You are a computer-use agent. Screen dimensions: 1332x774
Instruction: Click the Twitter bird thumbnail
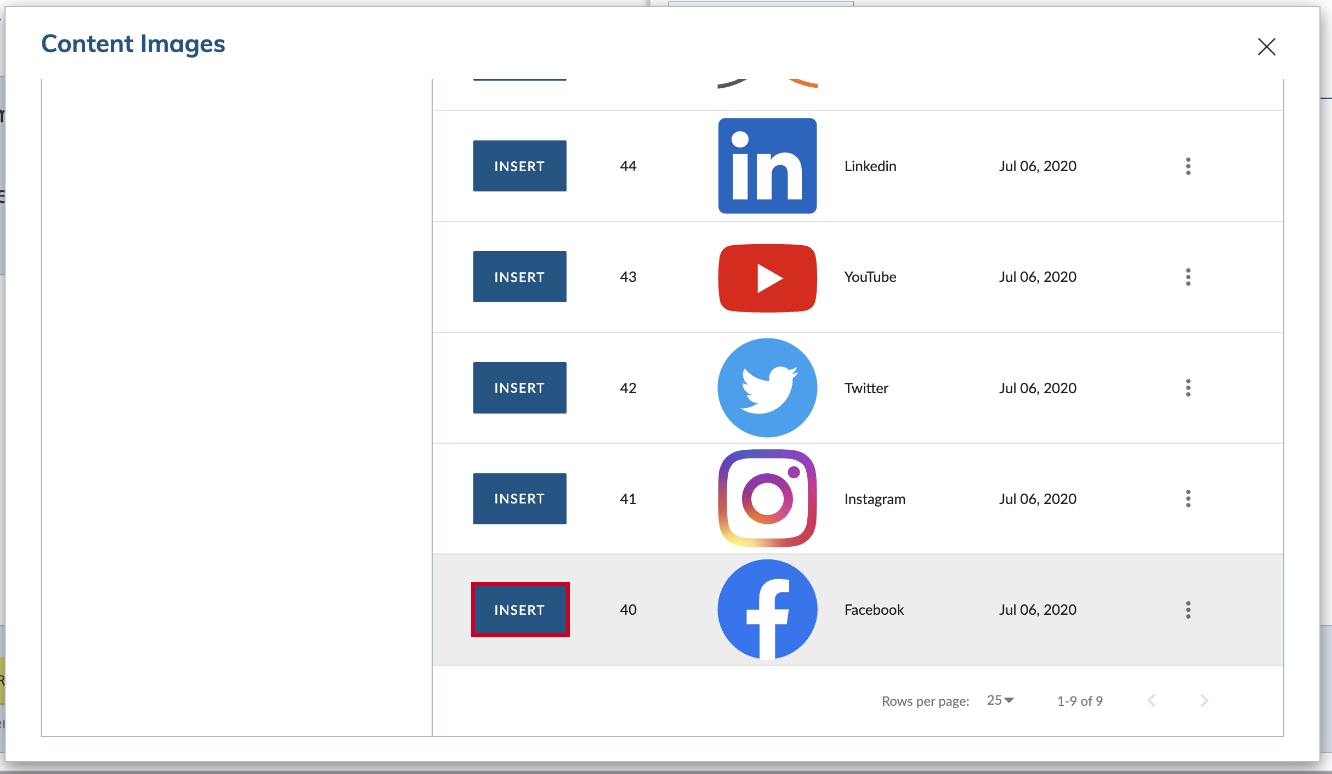point(767,388)
